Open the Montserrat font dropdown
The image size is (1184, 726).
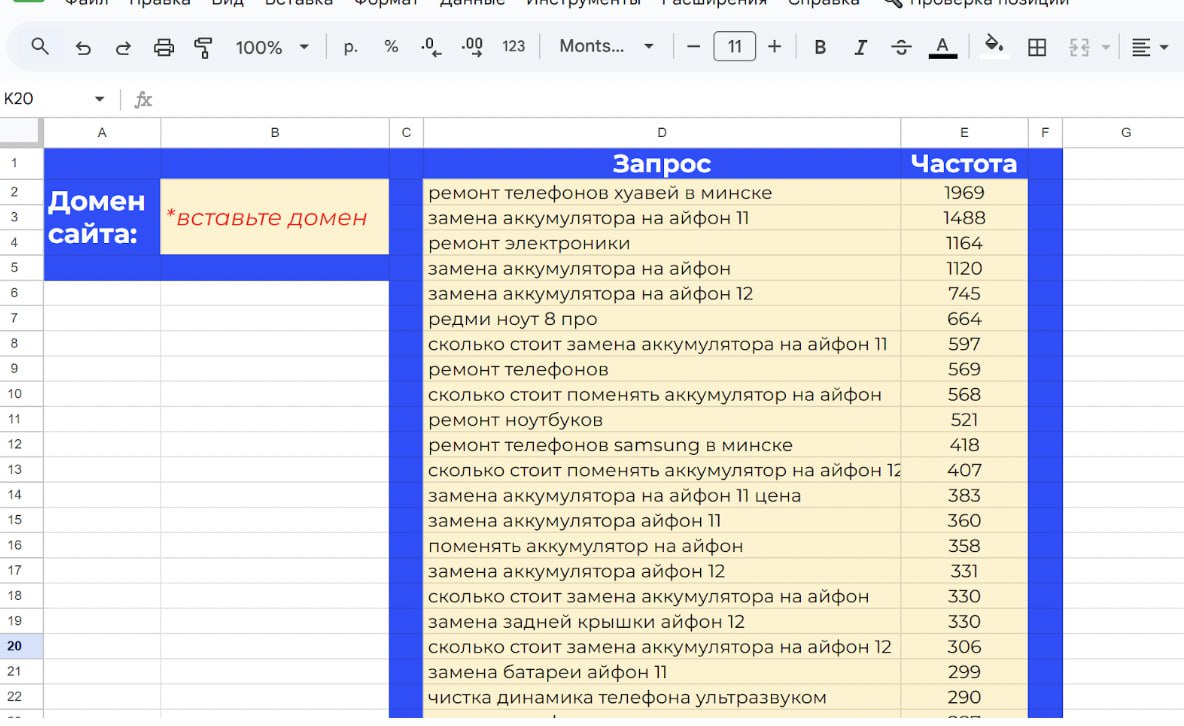coord(606,47)
